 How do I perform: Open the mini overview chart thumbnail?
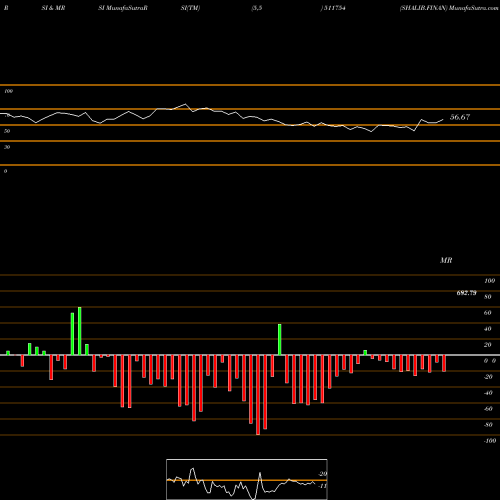[247, 479]
